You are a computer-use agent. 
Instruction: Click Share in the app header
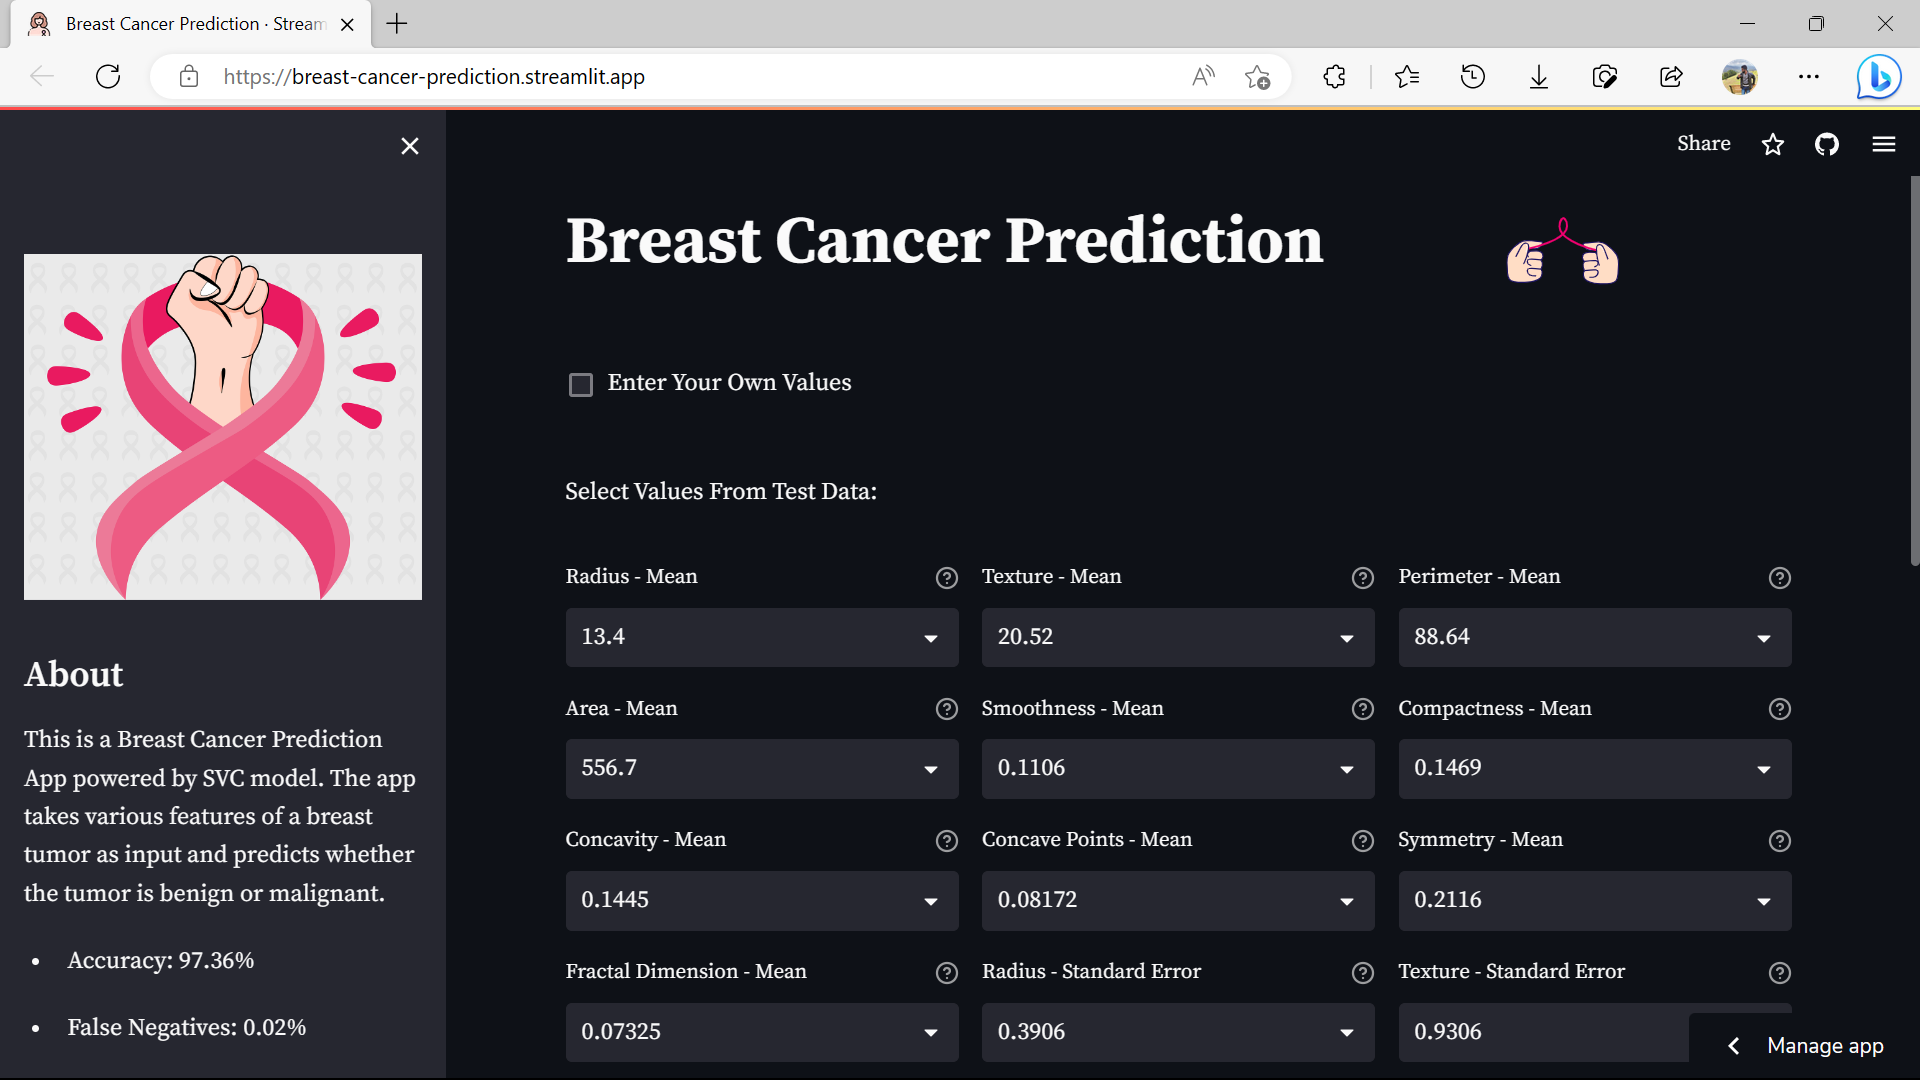tap(1703, 143)
